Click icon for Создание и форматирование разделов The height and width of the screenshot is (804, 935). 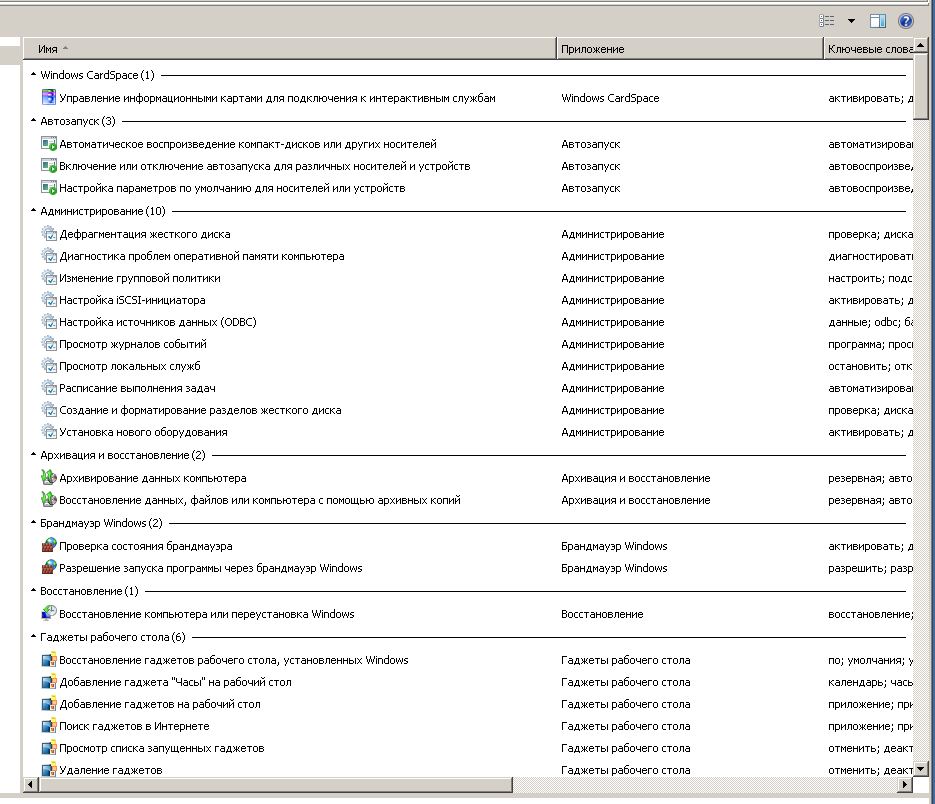click(x=49, y=410)
